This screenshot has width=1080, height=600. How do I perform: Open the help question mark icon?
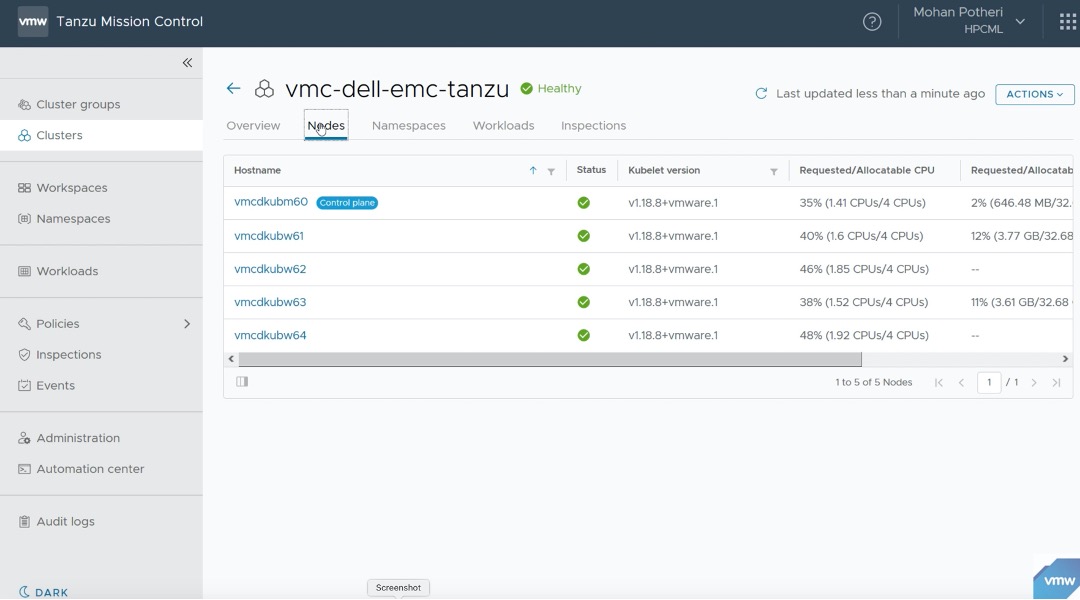click(x=872, y=22)
